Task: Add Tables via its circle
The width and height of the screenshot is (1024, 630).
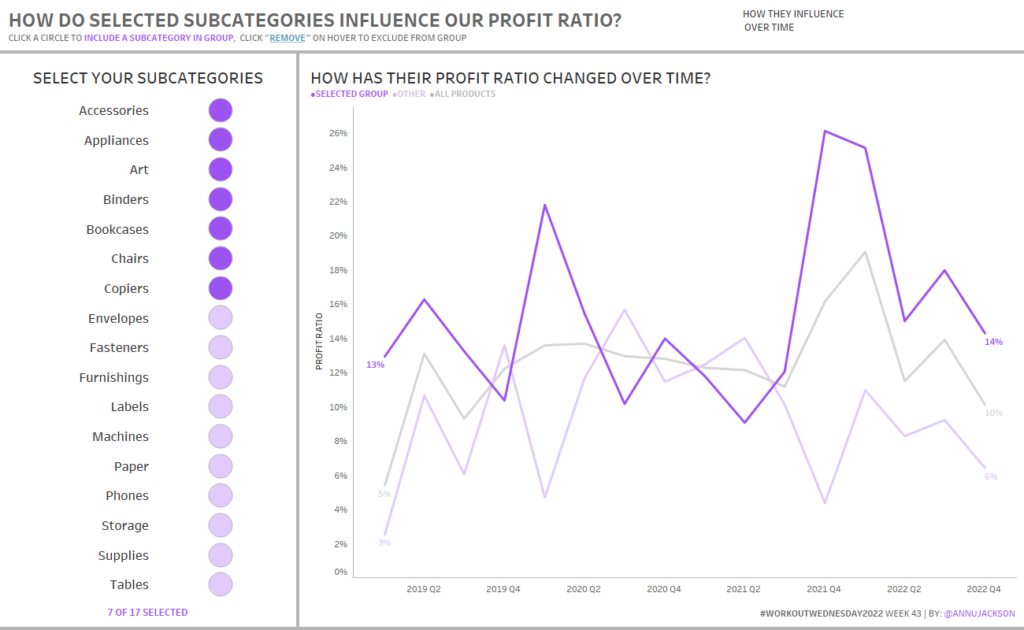Action: click(x=220, y=585)
